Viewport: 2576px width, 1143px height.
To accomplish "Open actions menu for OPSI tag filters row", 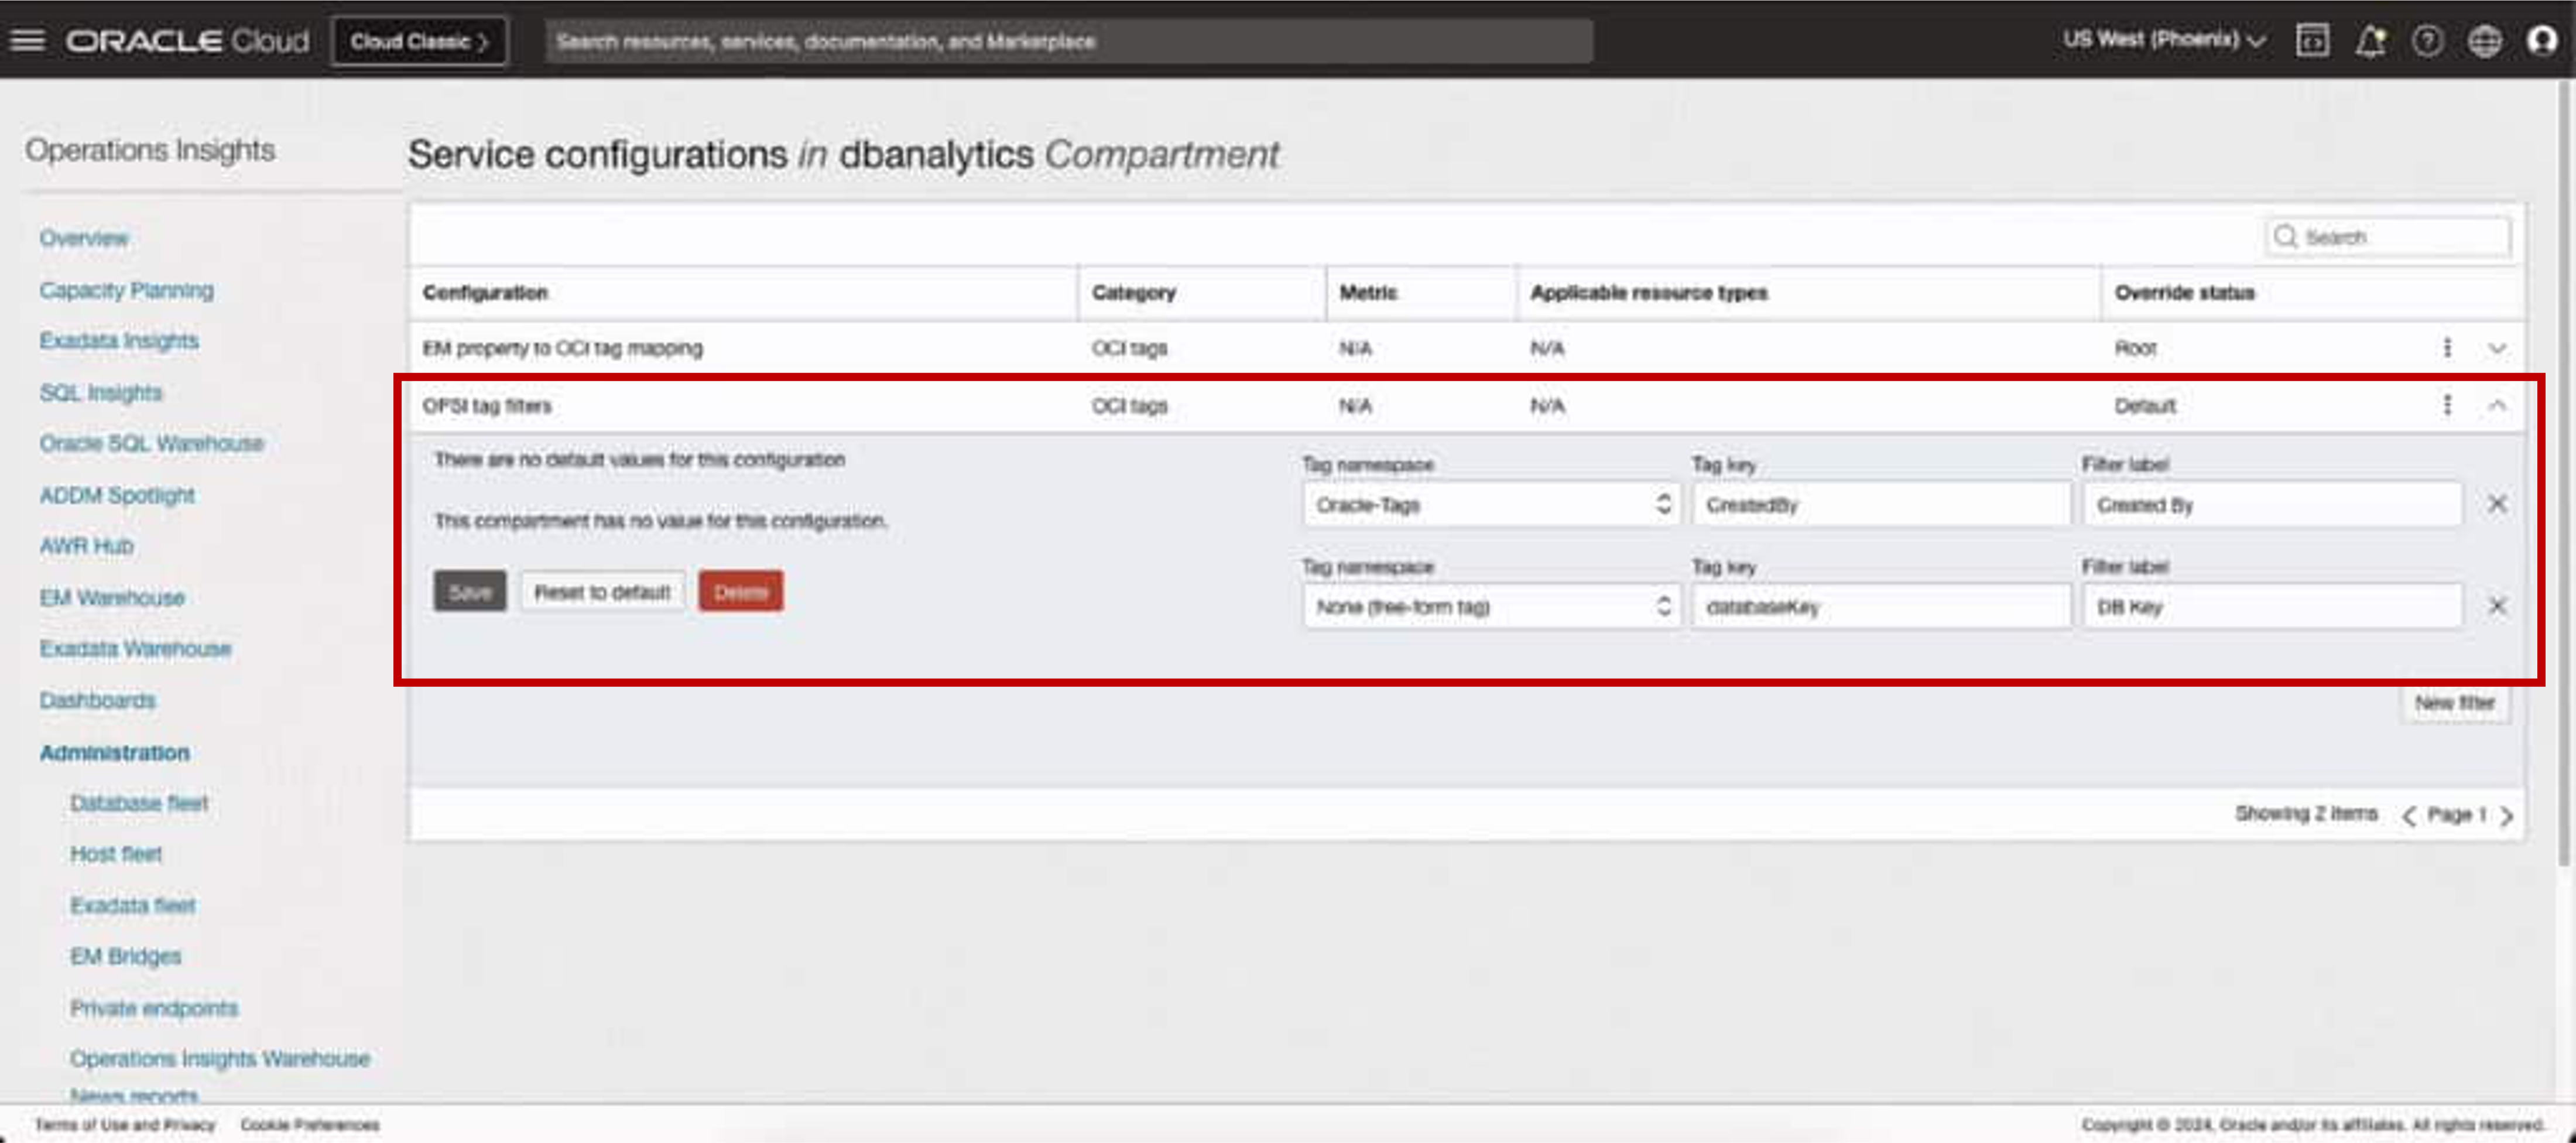I will point(2447,404).
